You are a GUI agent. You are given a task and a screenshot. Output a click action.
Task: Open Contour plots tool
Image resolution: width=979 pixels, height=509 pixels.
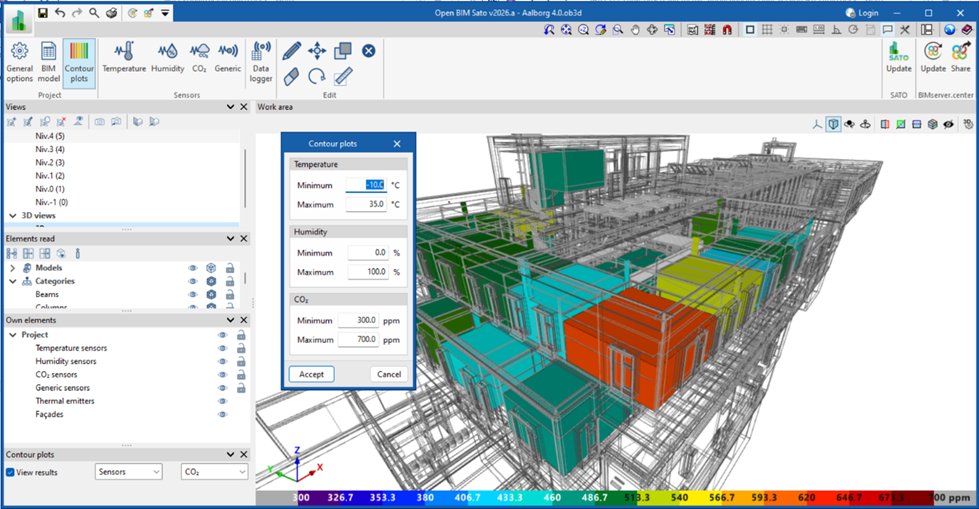[x=79, y=62]
